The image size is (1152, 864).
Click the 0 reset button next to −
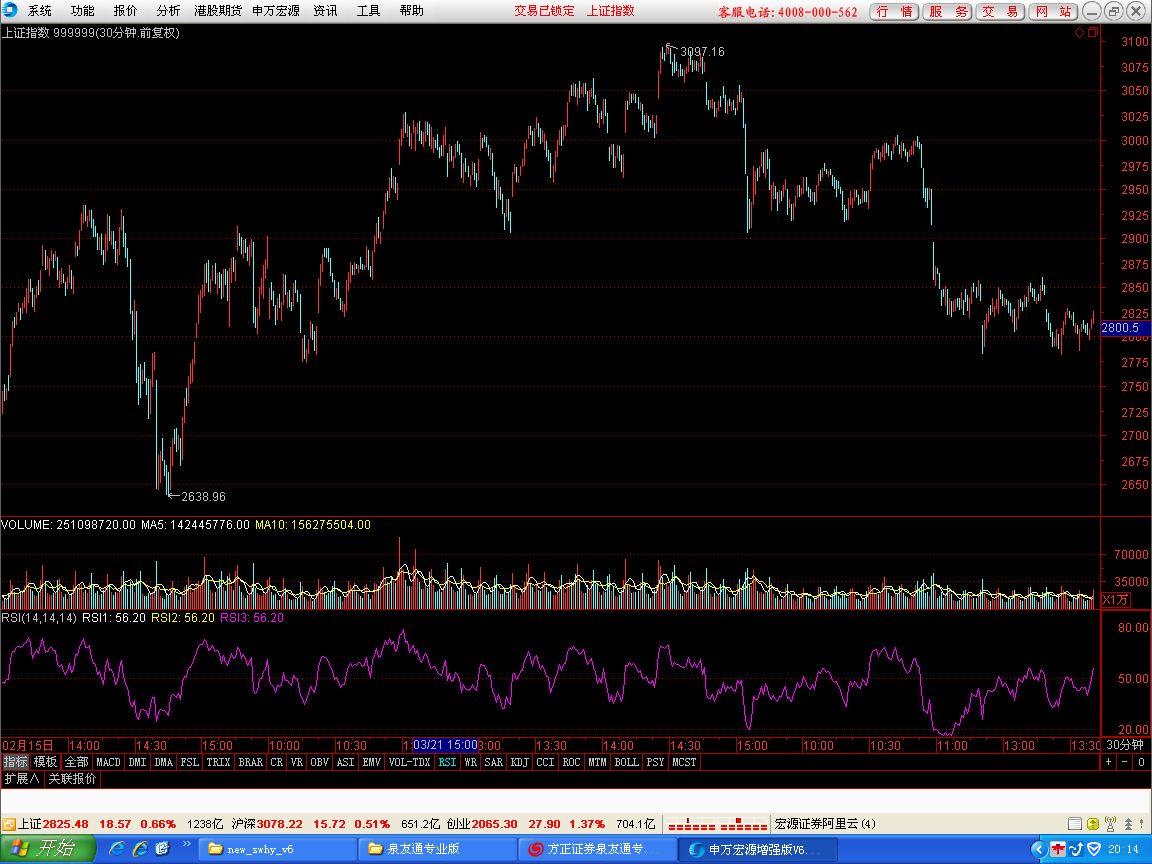tap(1142, 762)
